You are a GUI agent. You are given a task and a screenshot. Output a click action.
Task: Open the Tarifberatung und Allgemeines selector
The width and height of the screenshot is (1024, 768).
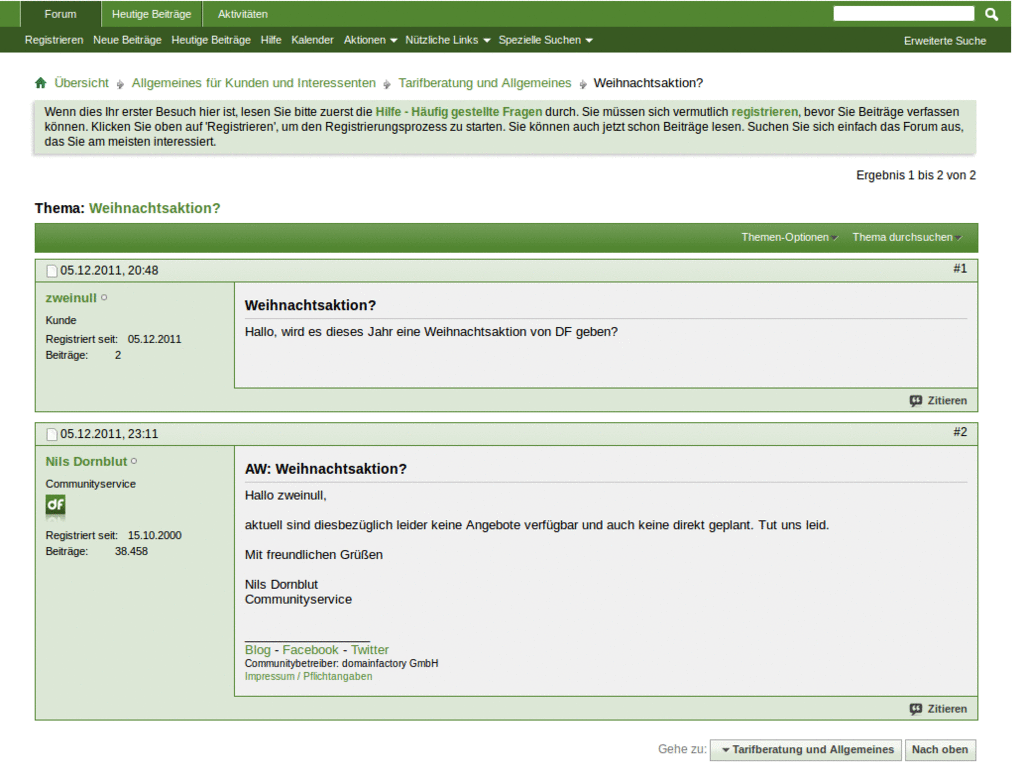pos(805,749)
